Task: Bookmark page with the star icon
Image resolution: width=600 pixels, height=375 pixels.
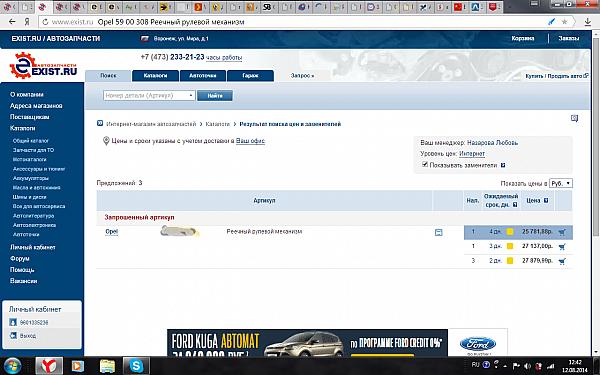Action: pyautogui.click(x=564, y=22)
